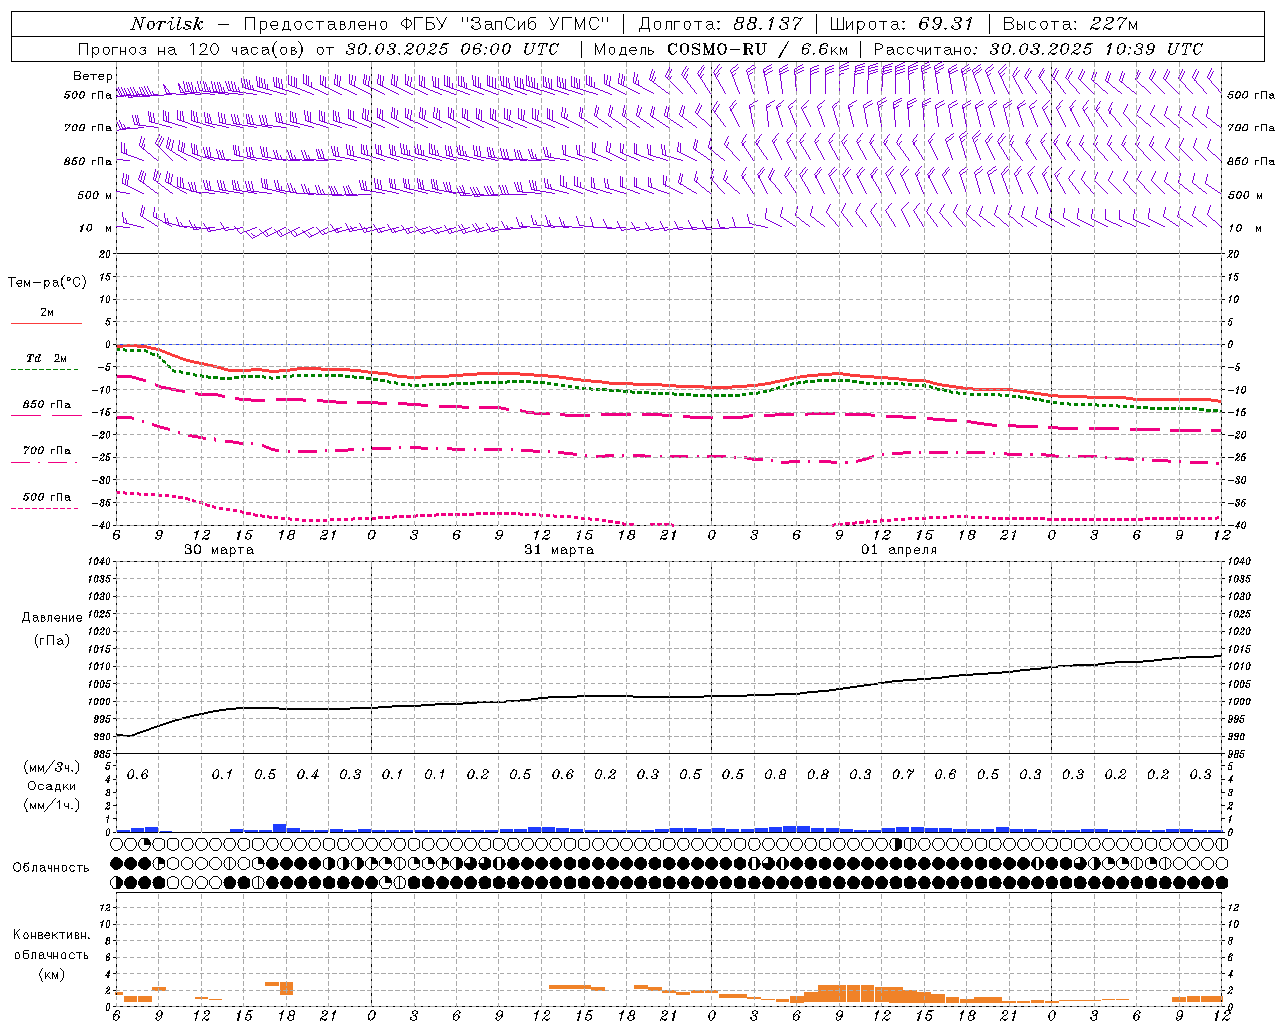This screenshot has height=1024, width=1280.
Task: Click the Широта: 69.31 field
Action: 901,24
